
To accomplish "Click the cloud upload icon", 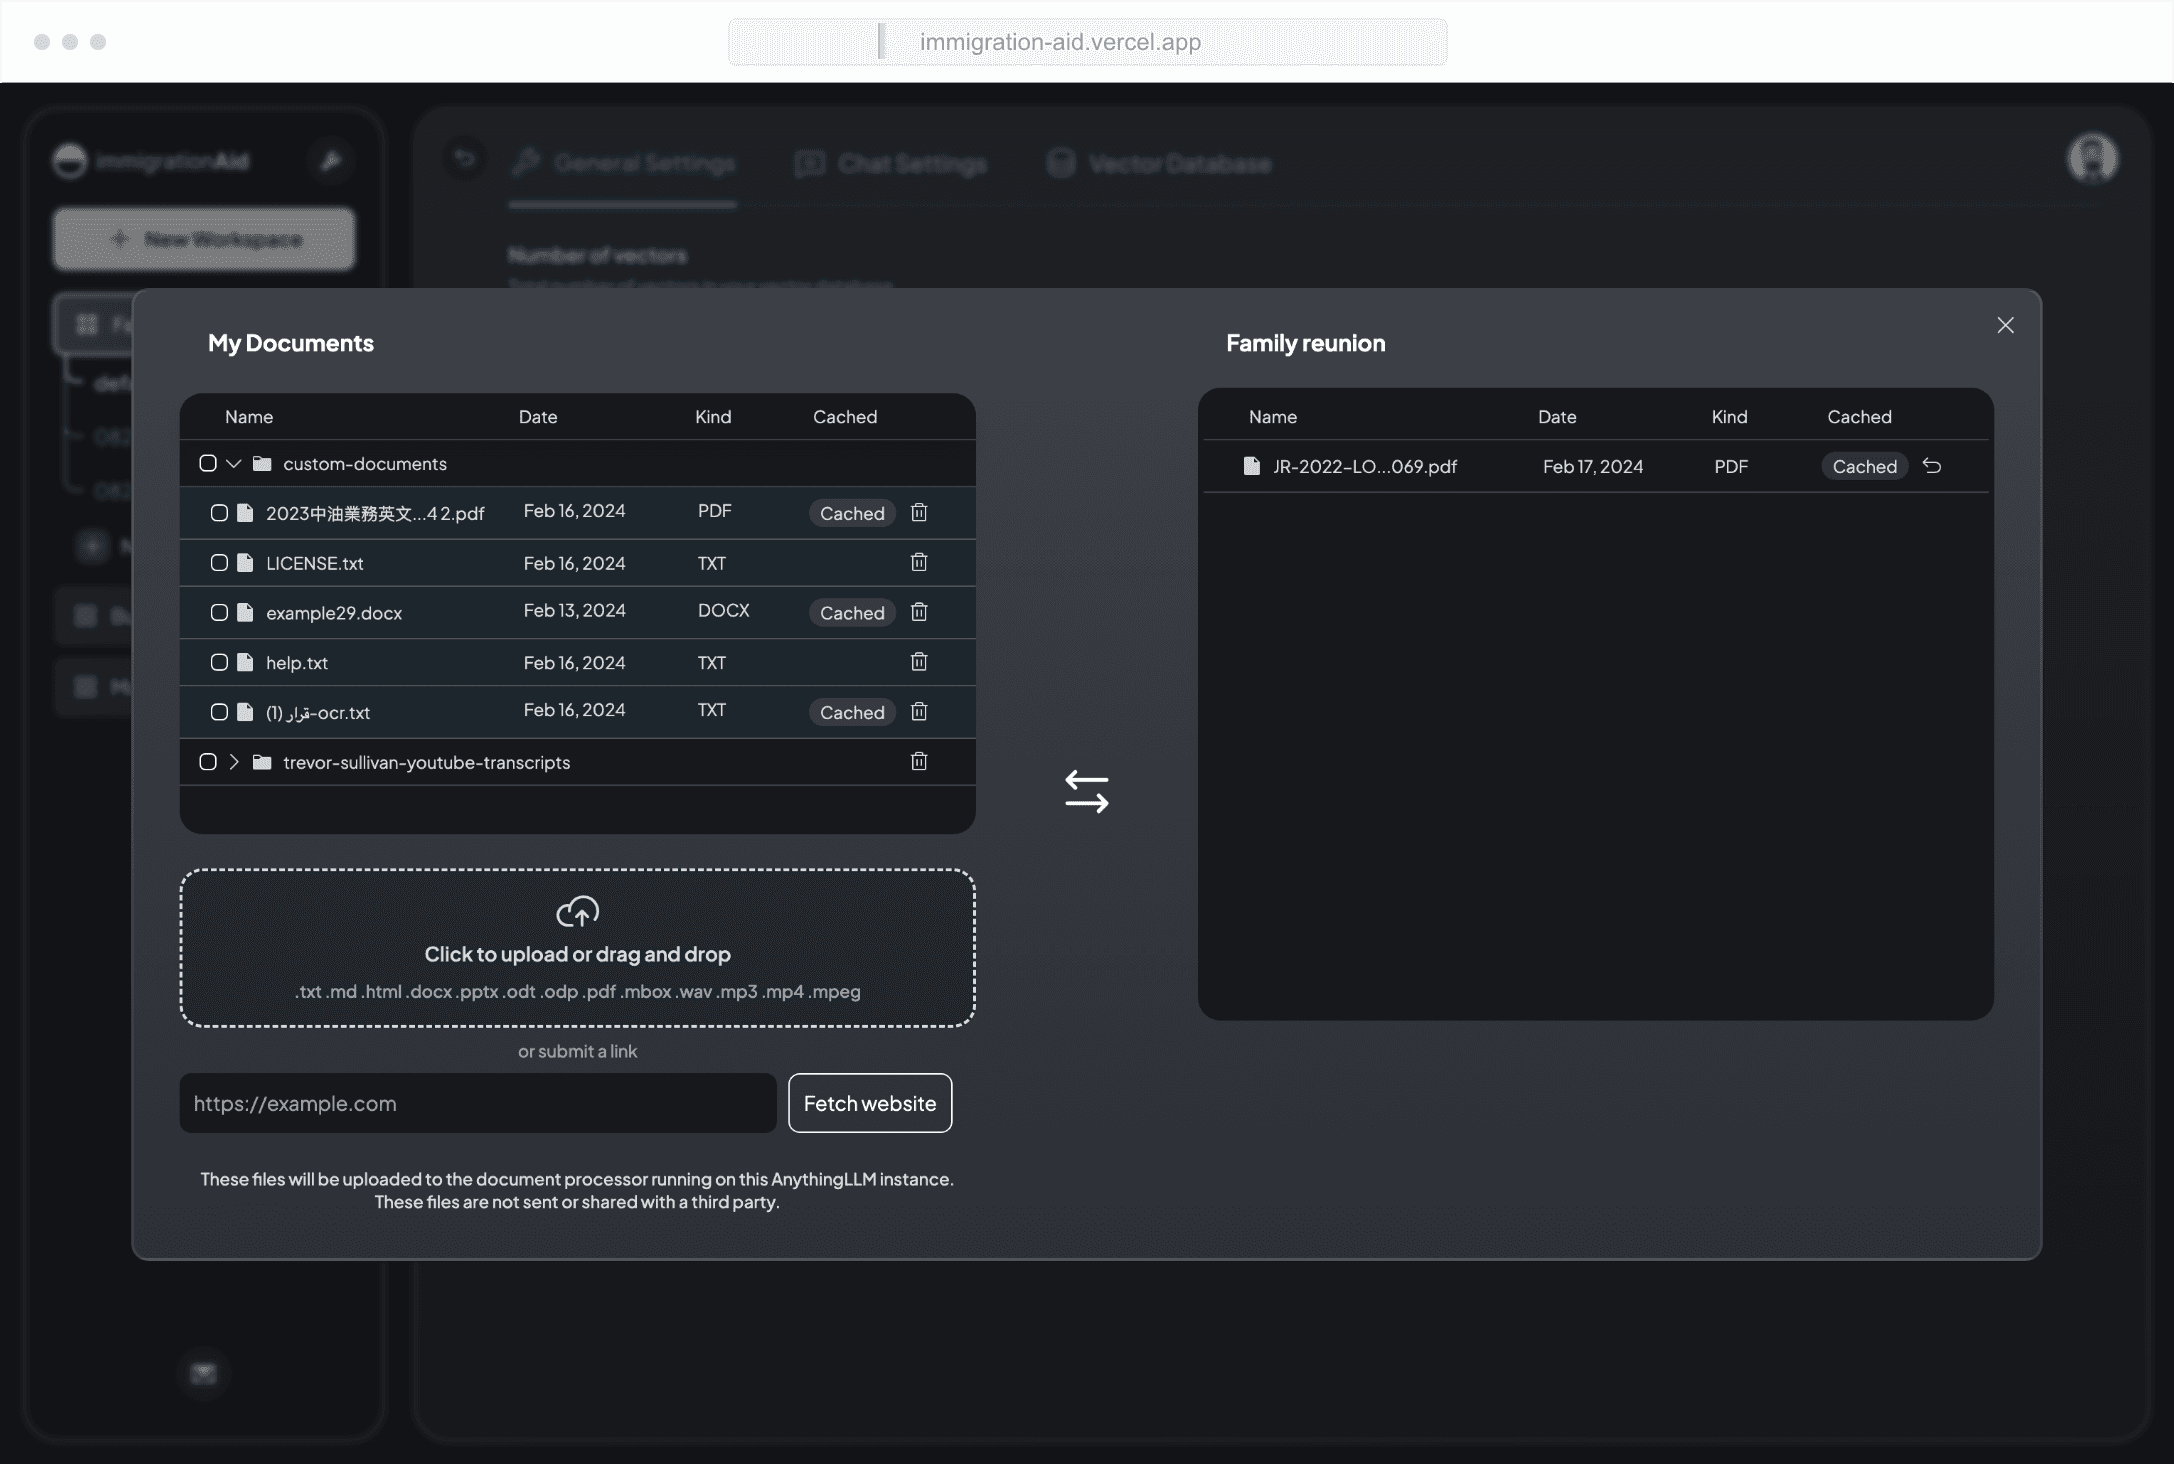I will click(x=577, y=912).
